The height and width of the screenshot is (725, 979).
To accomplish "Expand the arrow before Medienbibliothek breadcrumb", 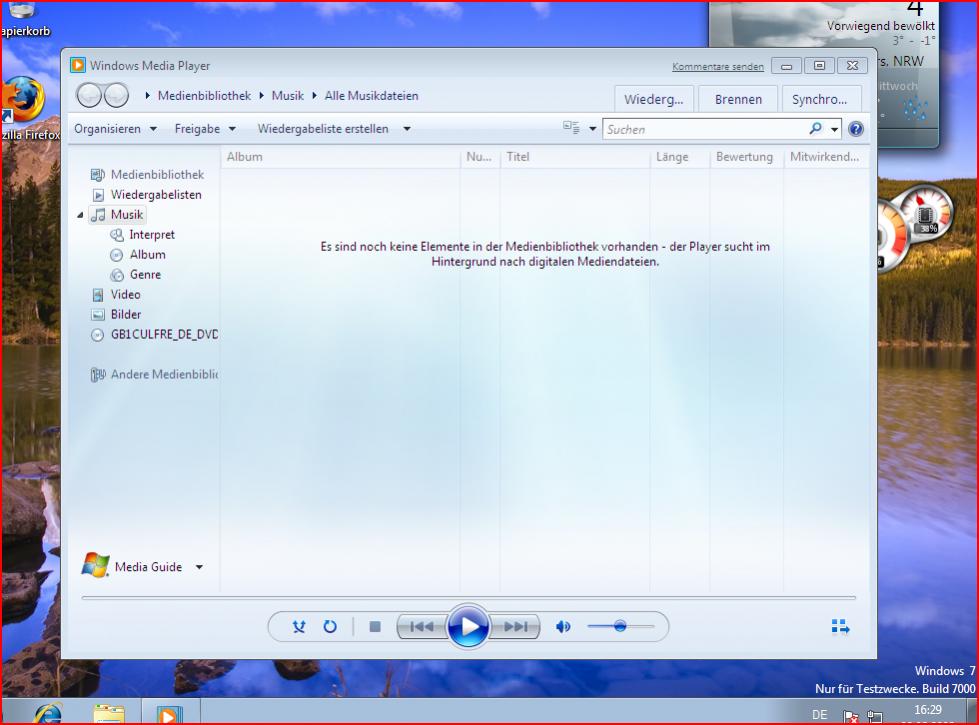I will pyautogui.click(x=147, y=96).
